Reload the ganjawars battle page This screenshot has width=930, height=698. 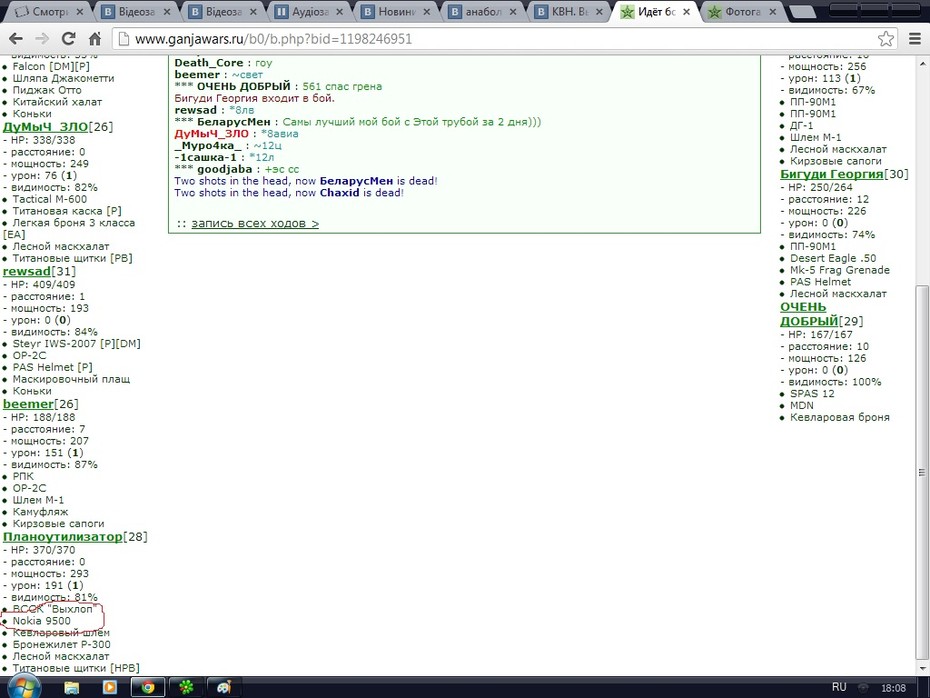(69, 39)
